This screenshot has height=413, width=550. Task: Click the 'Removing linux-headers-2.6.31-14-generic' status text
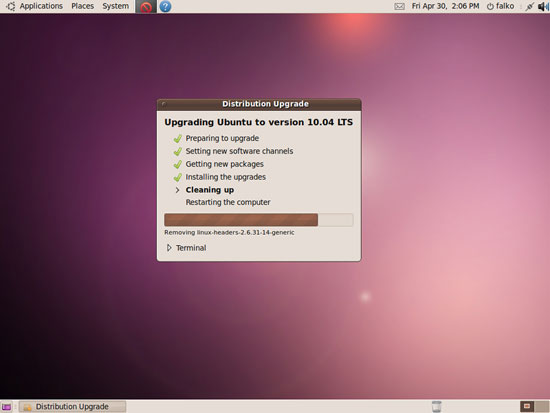[229, 233]
